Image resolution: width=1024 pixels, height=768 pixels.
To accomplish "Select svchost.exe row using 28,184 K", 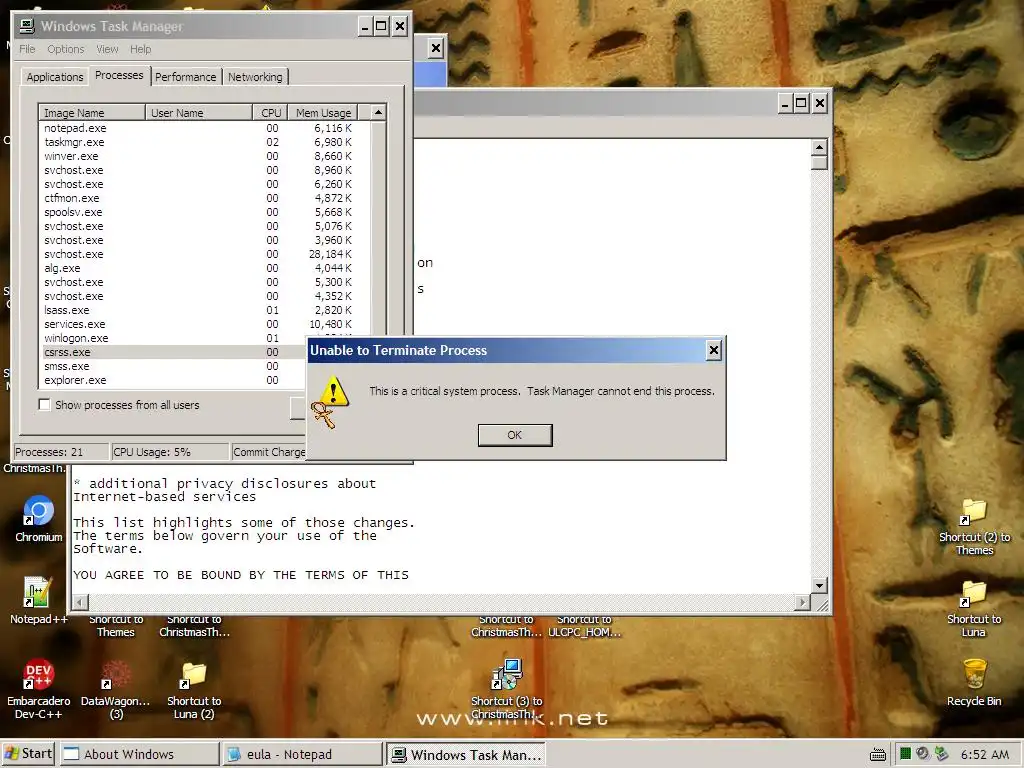I will 204,254.
